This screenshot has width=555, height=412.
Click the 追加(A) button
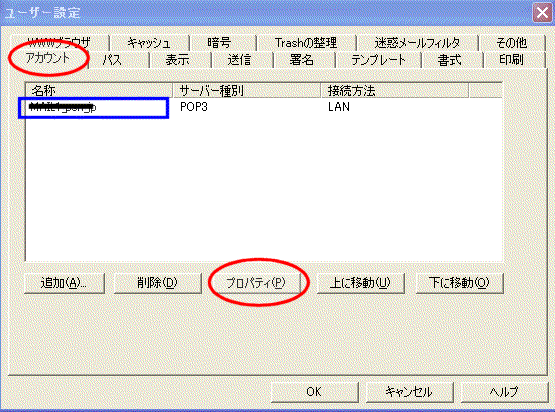pos(64,283)
